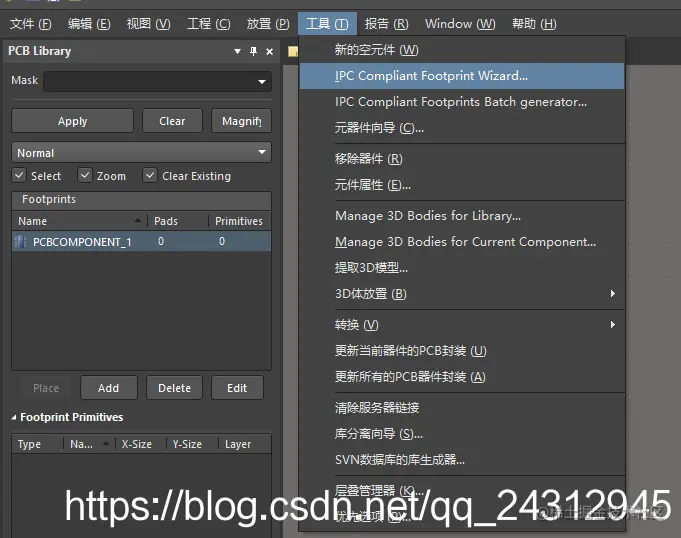Image resolution: width=681 pixels, height=538 pixels.
Task: Click the Delete footprint button
Action: point(174,388)
